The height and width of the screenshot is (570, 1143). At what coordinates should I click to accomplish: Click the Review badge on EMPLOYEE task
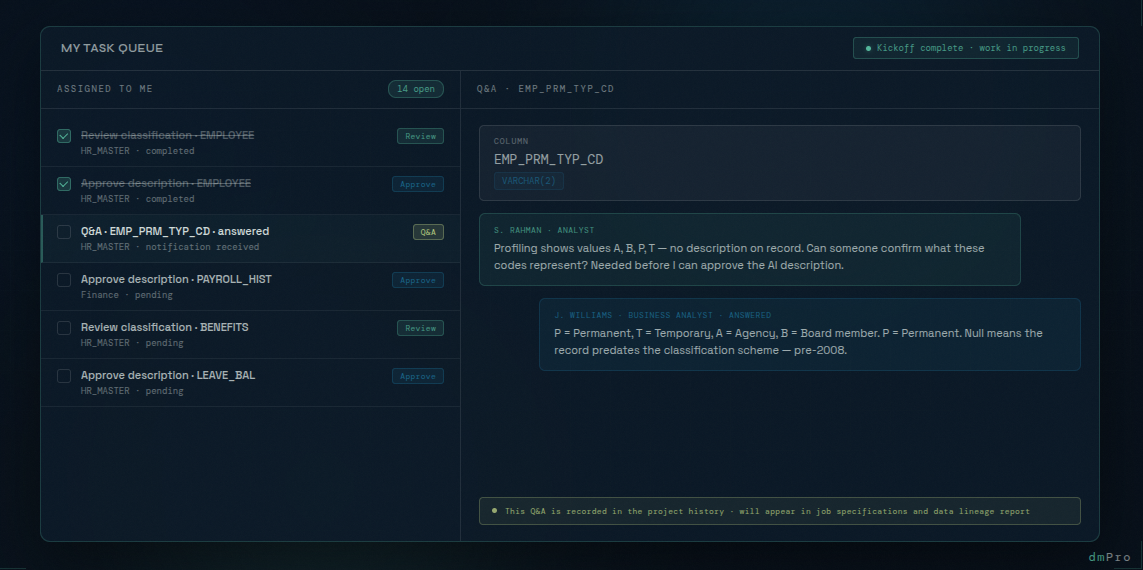(x=420, y=136)
